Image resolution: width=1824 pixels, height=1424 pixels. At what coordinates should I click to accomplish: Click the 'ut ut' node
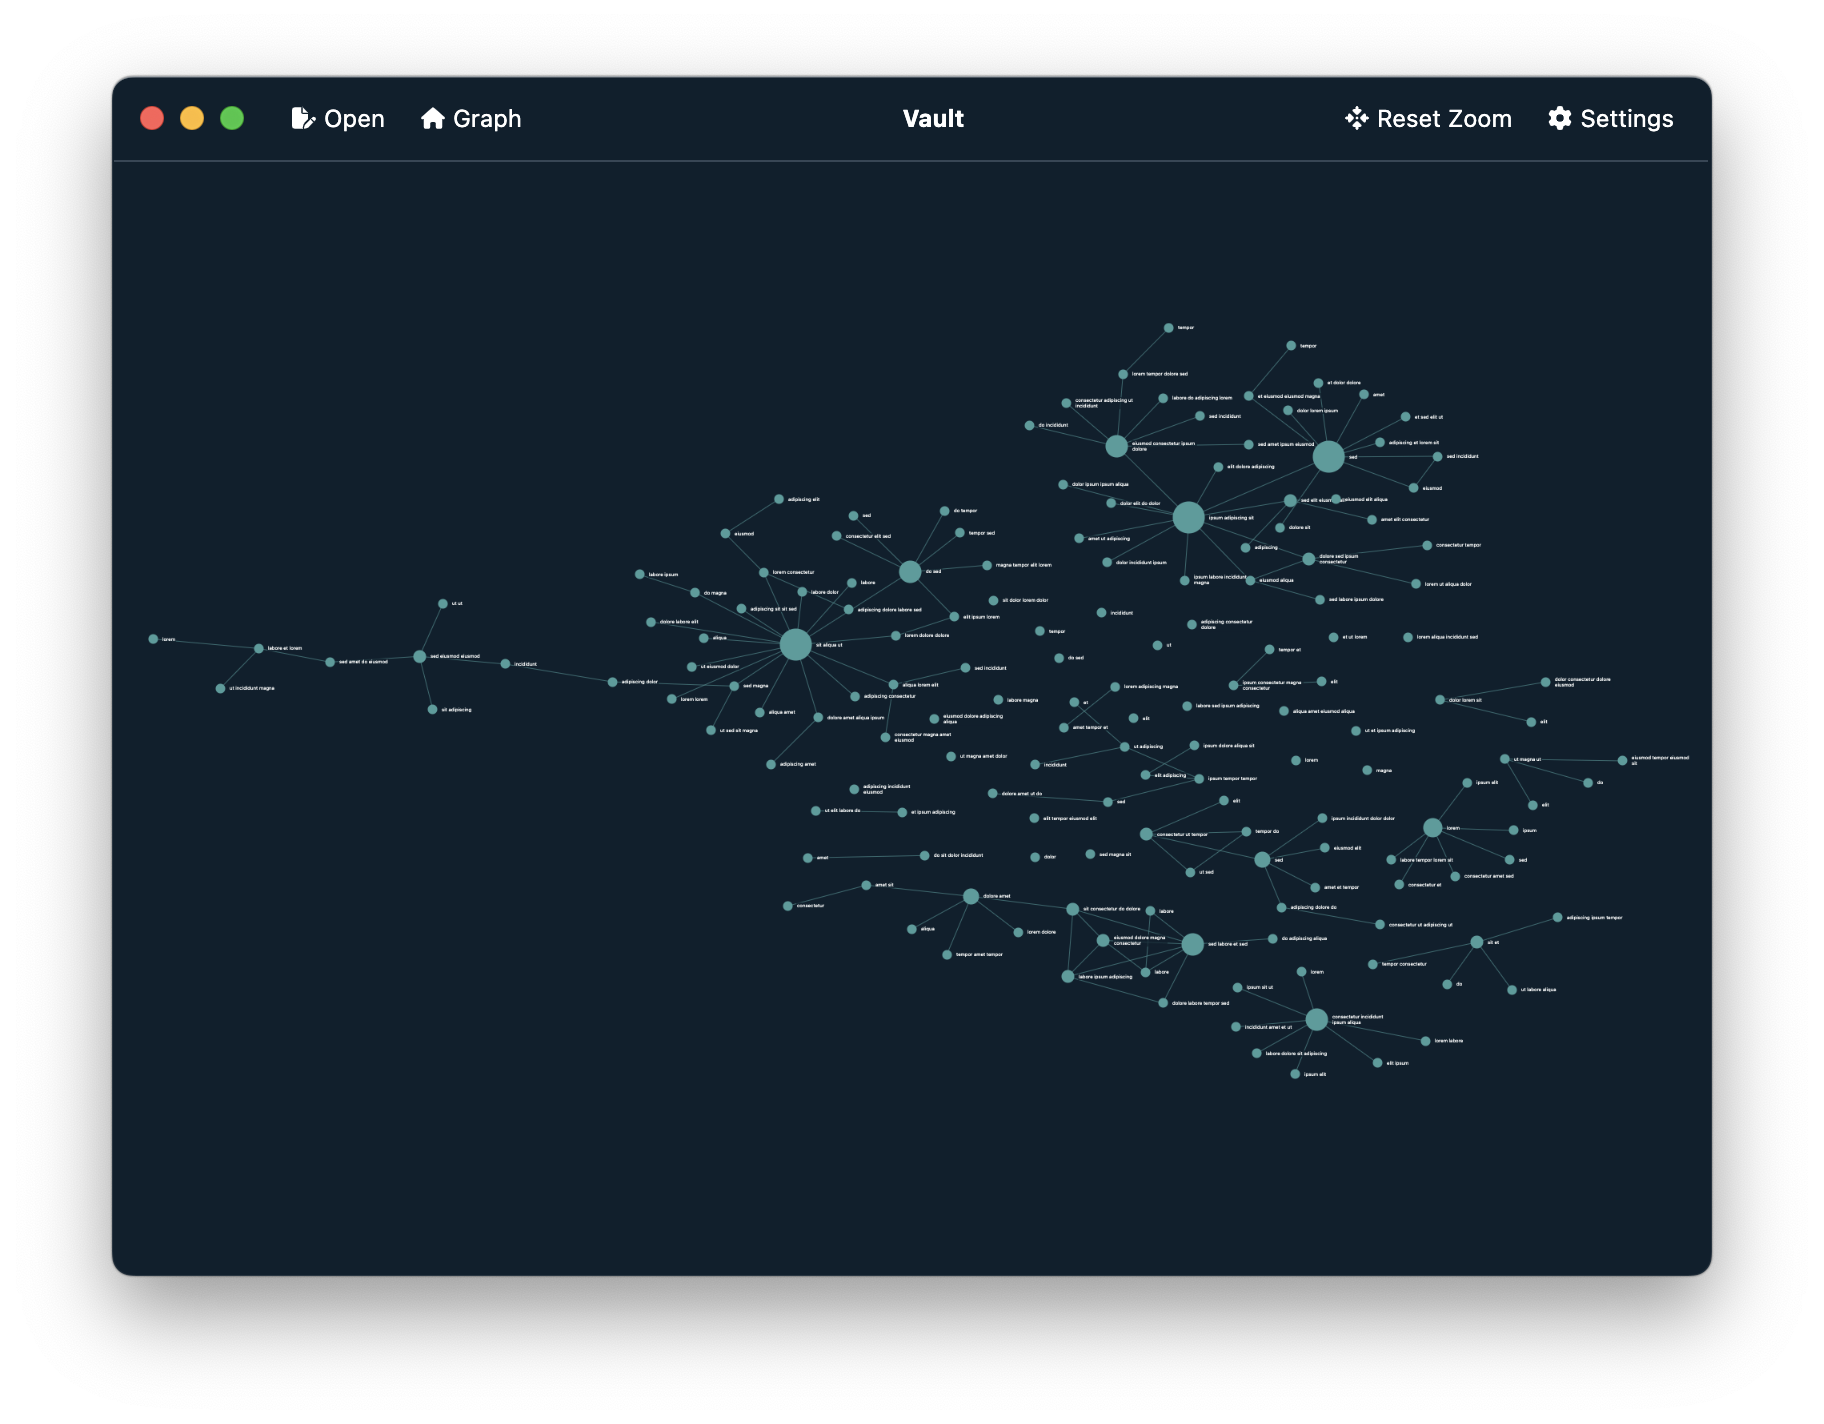pyautogui.click(x=443, y=604)
